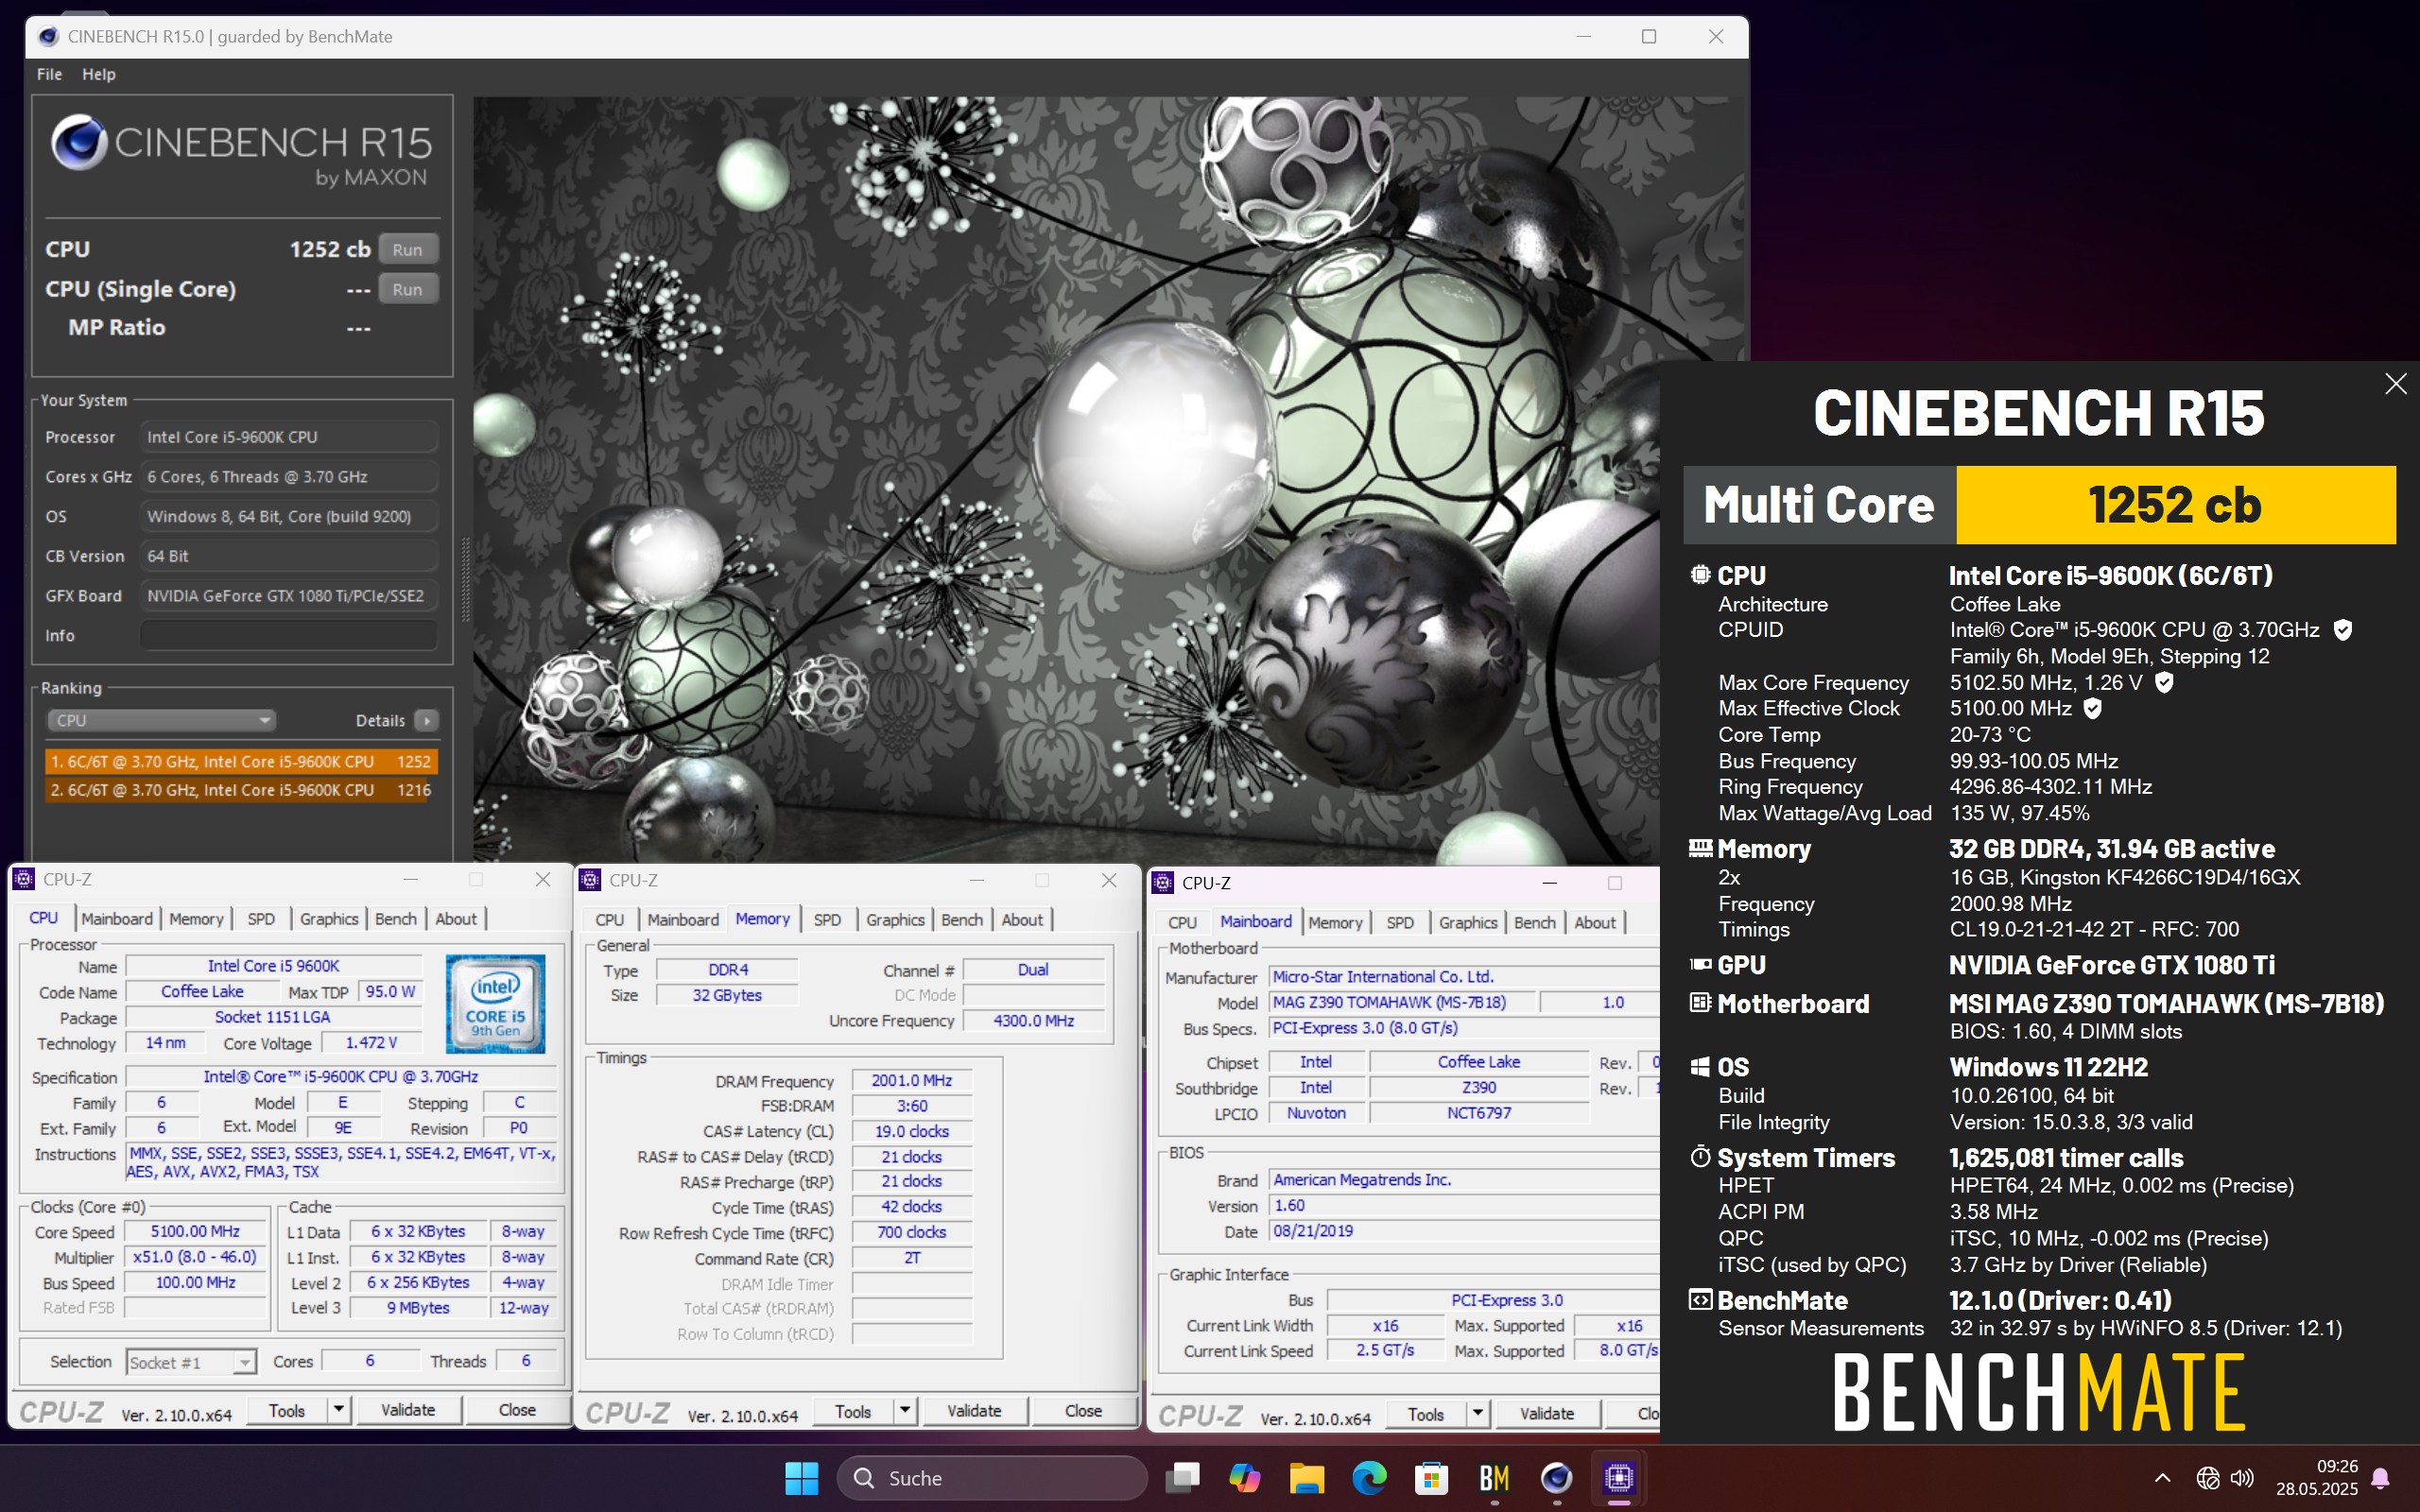Viewport: 2420px width, 1512px height.
Task: Open Mainboard tab in left CPU-Z window
Action: tap(117, 919)
